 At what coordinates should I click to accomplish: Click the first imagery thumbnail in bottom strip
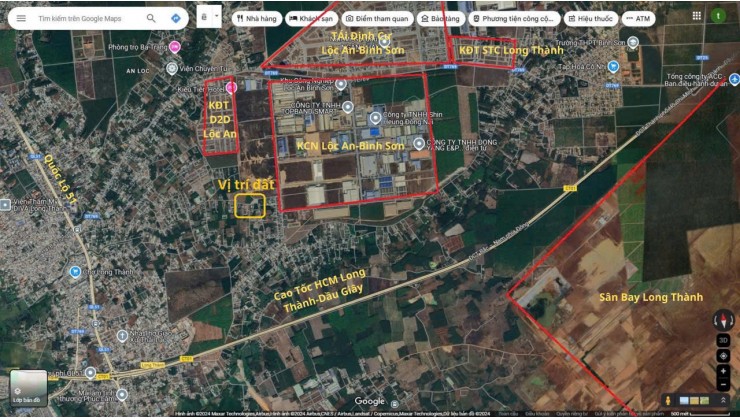(684, 401)
